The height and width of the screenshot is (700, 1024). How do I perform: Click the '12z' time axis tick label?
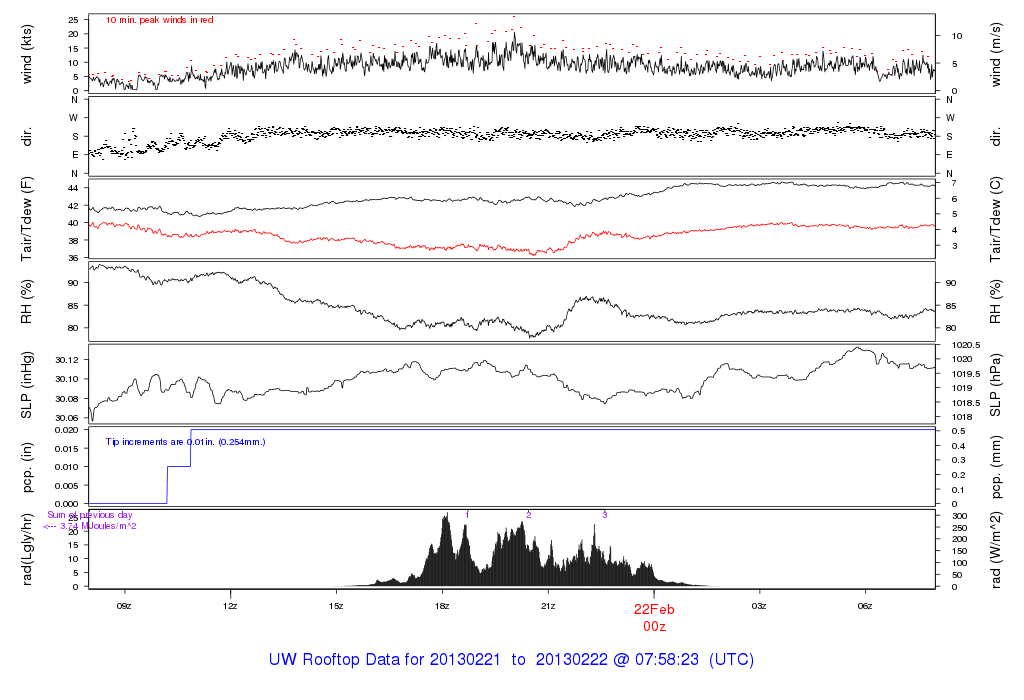click(x=230, y=606)
